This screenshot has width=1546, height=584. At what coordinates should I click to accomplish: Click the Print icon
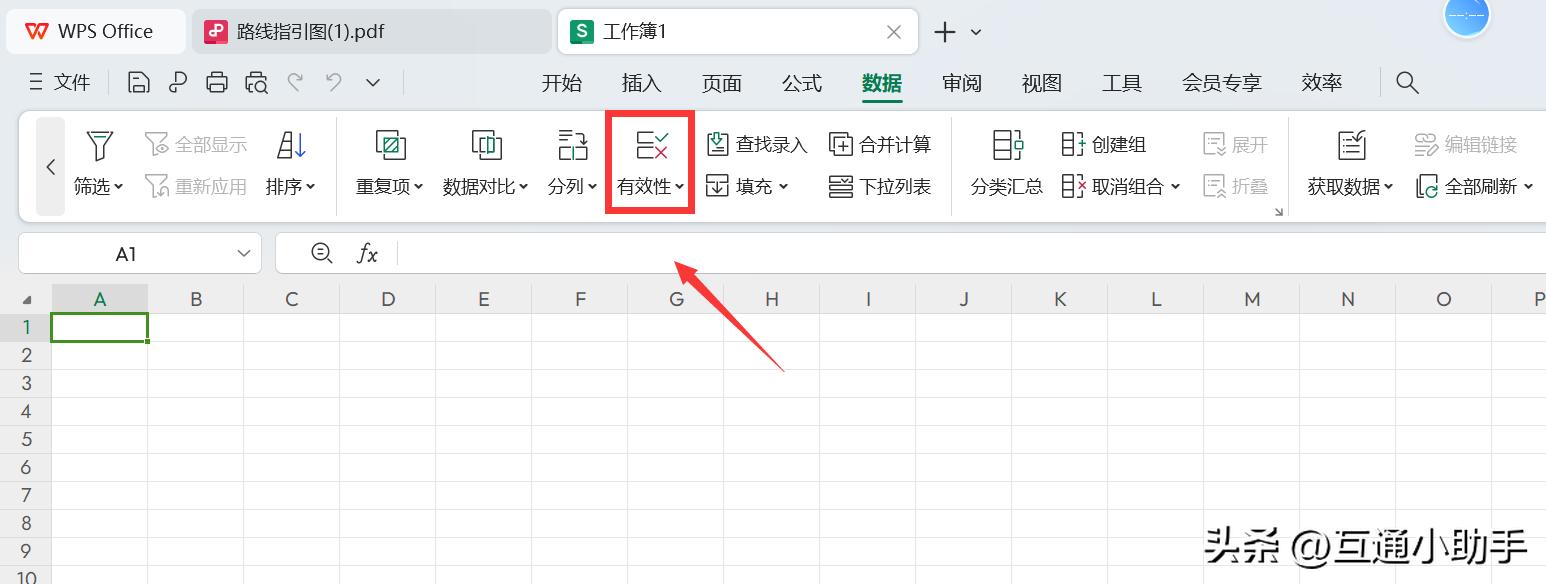pos(217,83)
